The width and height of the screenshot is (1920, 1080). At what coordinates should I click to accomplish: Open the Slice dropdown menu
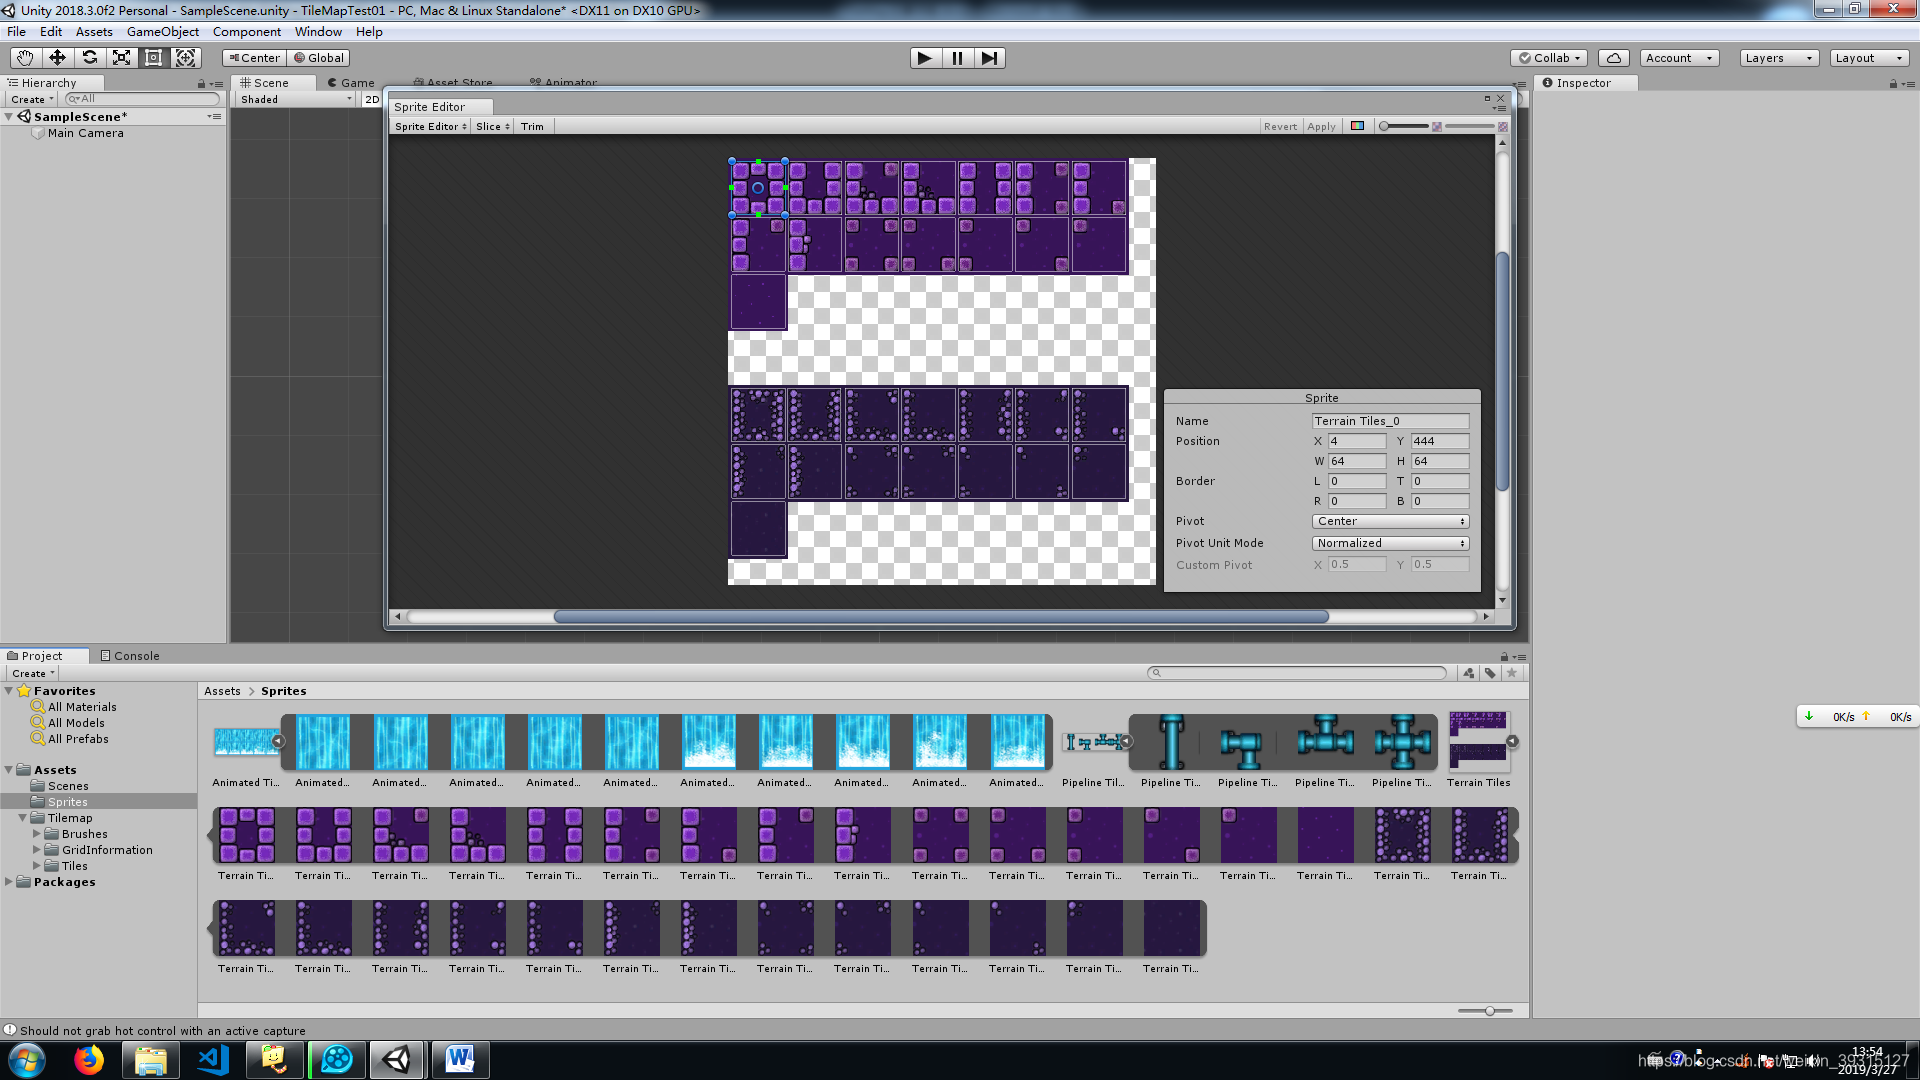[492, 126]
